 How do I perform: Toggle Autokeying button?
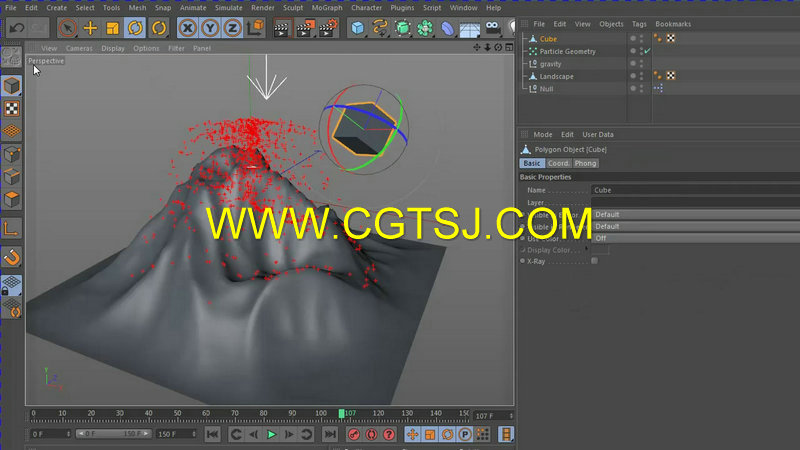(371, 434)
